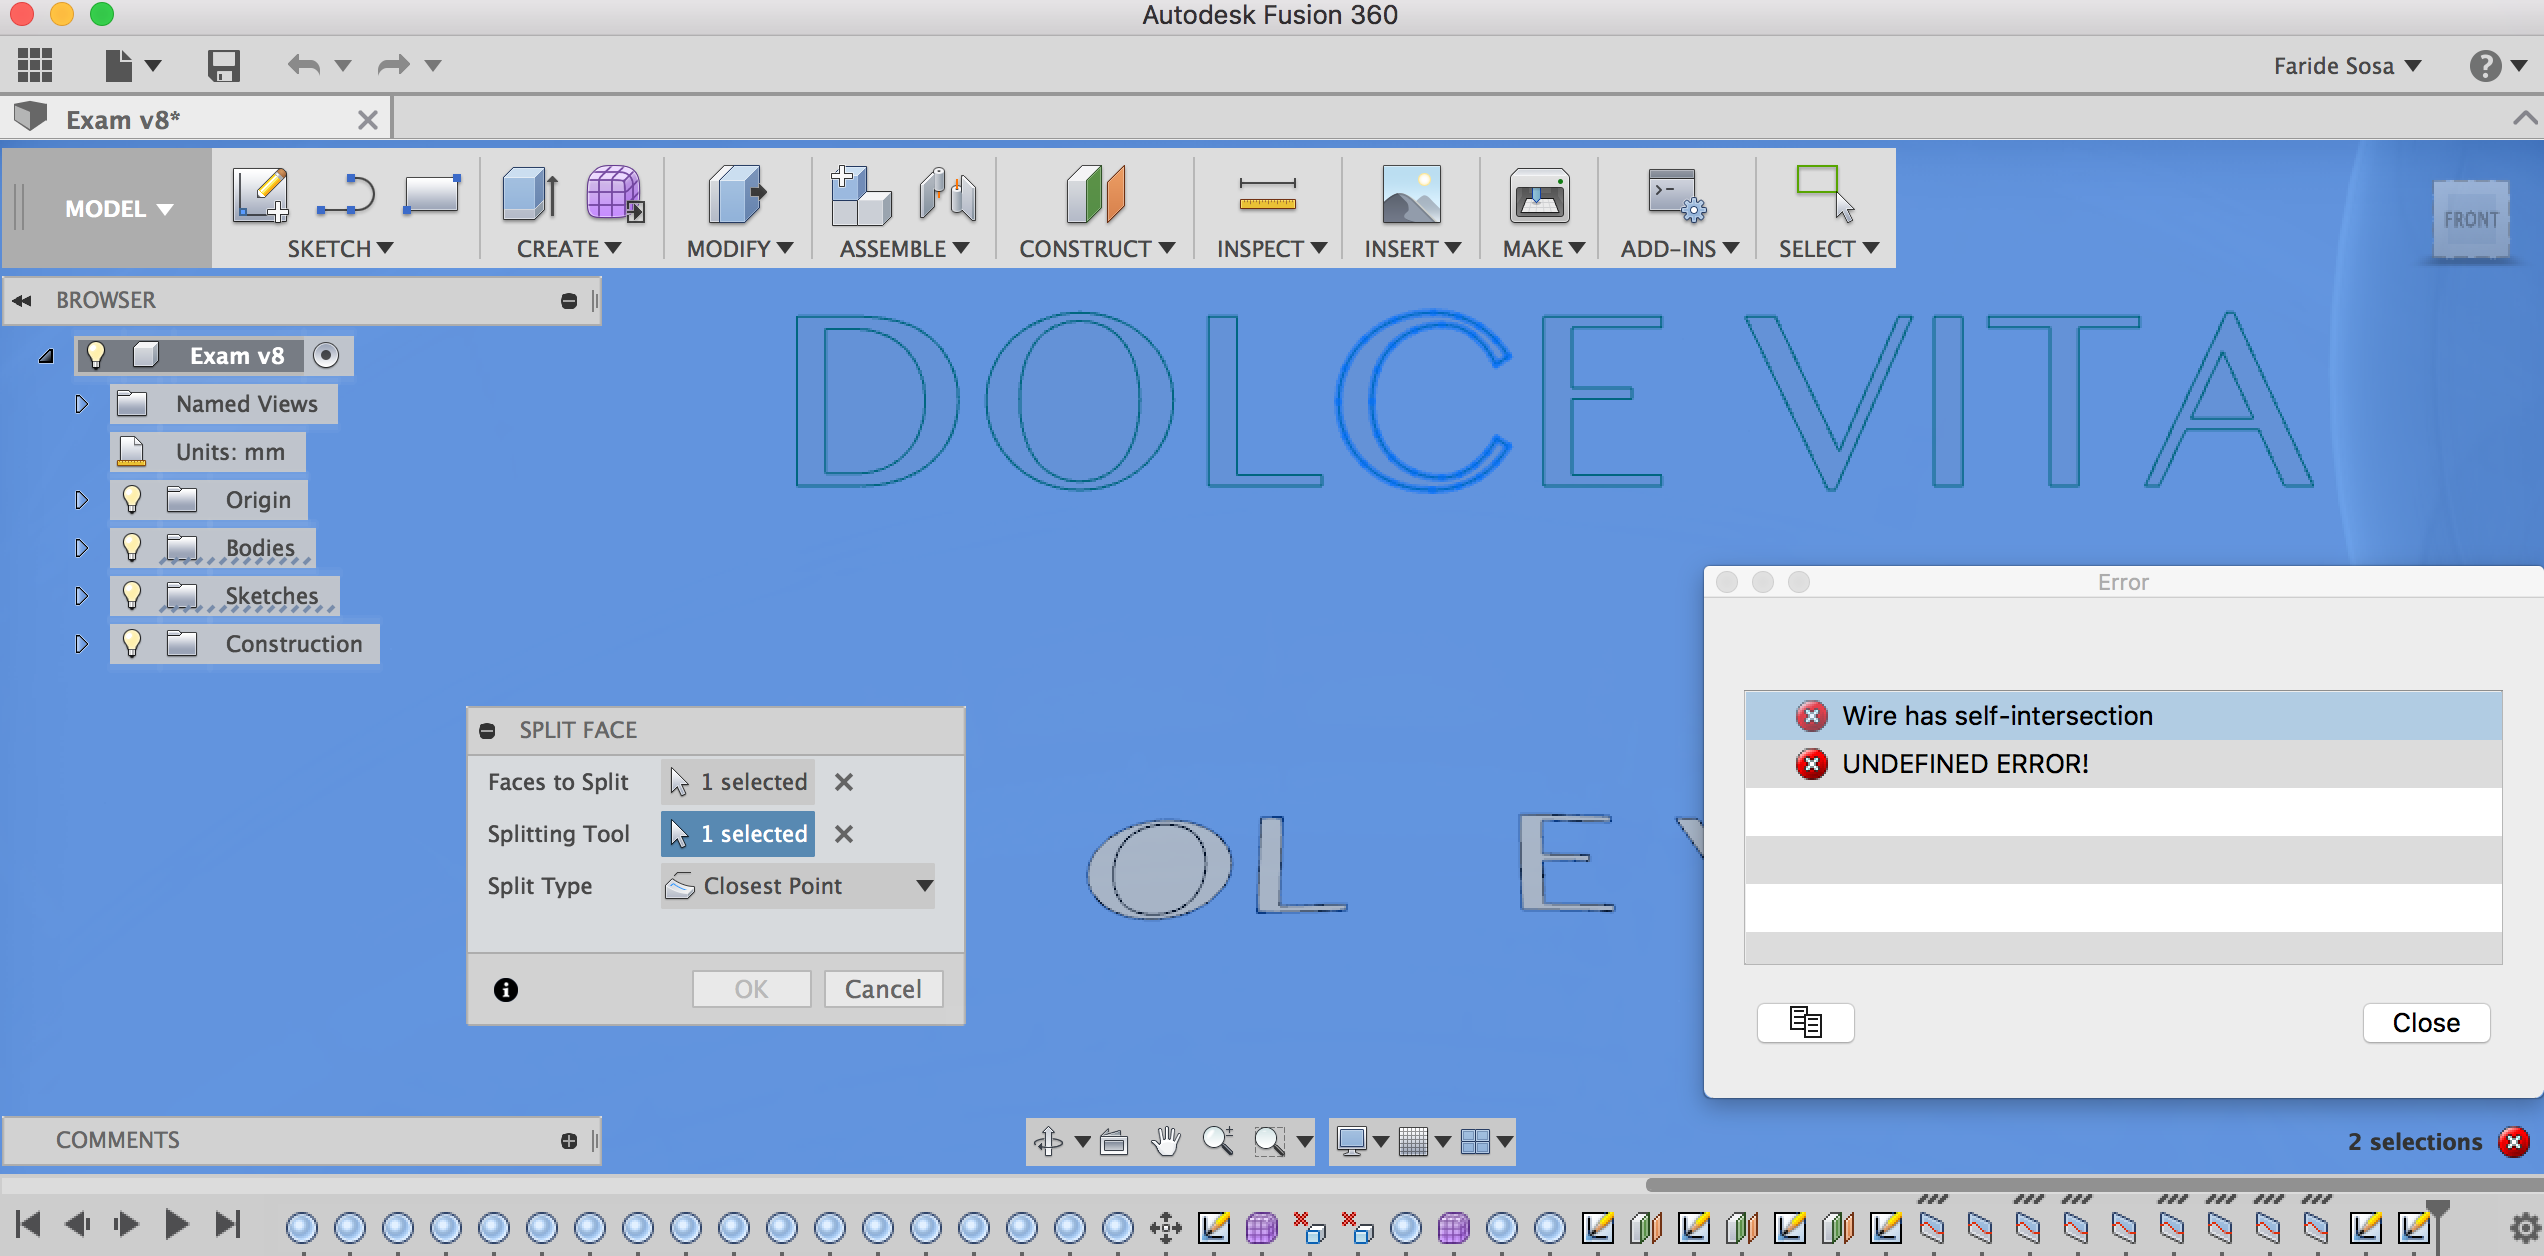Expand the Sketches tree node

click(x=81, y=596)
